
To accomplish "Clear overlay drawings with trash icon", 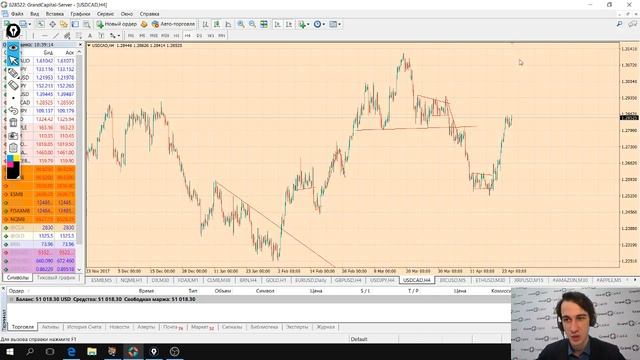I will [13, 122].
